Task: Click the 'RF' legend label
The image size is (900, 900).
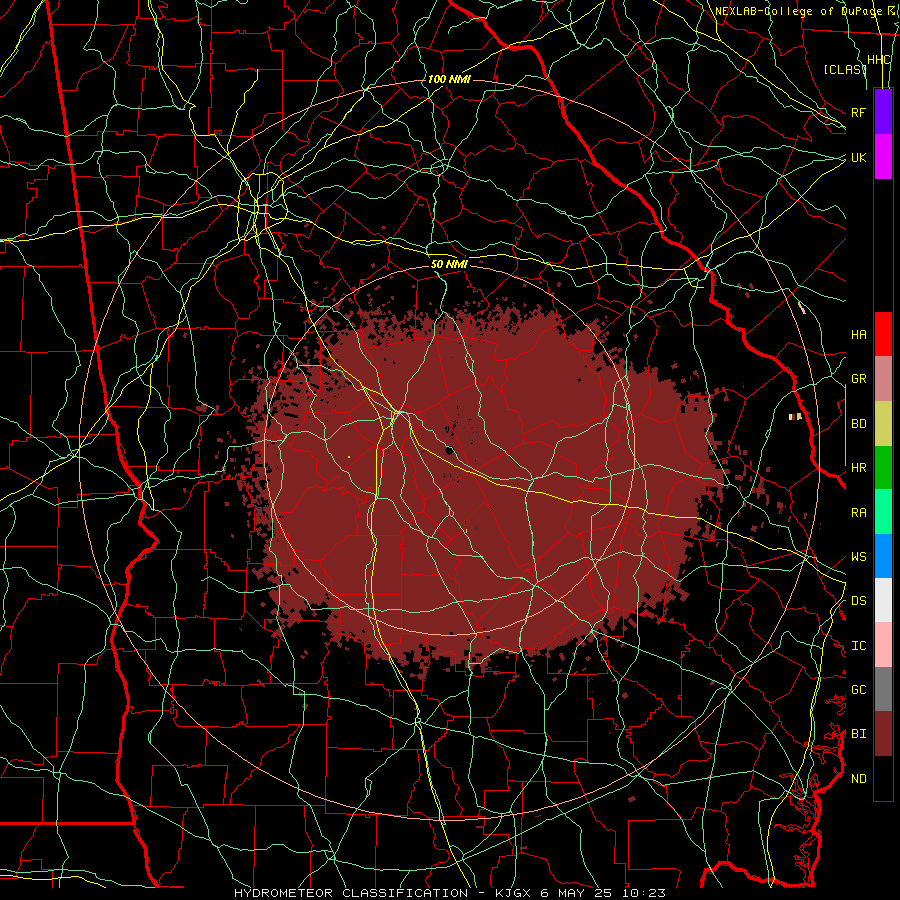Action: (x=858, y=112)
